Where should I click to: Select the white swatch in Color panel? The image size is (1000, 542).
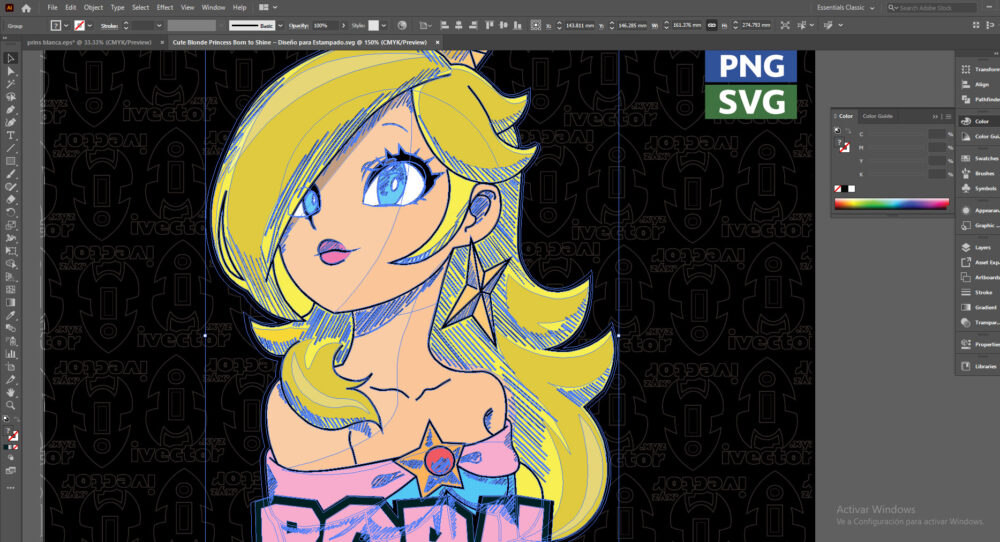851,189
